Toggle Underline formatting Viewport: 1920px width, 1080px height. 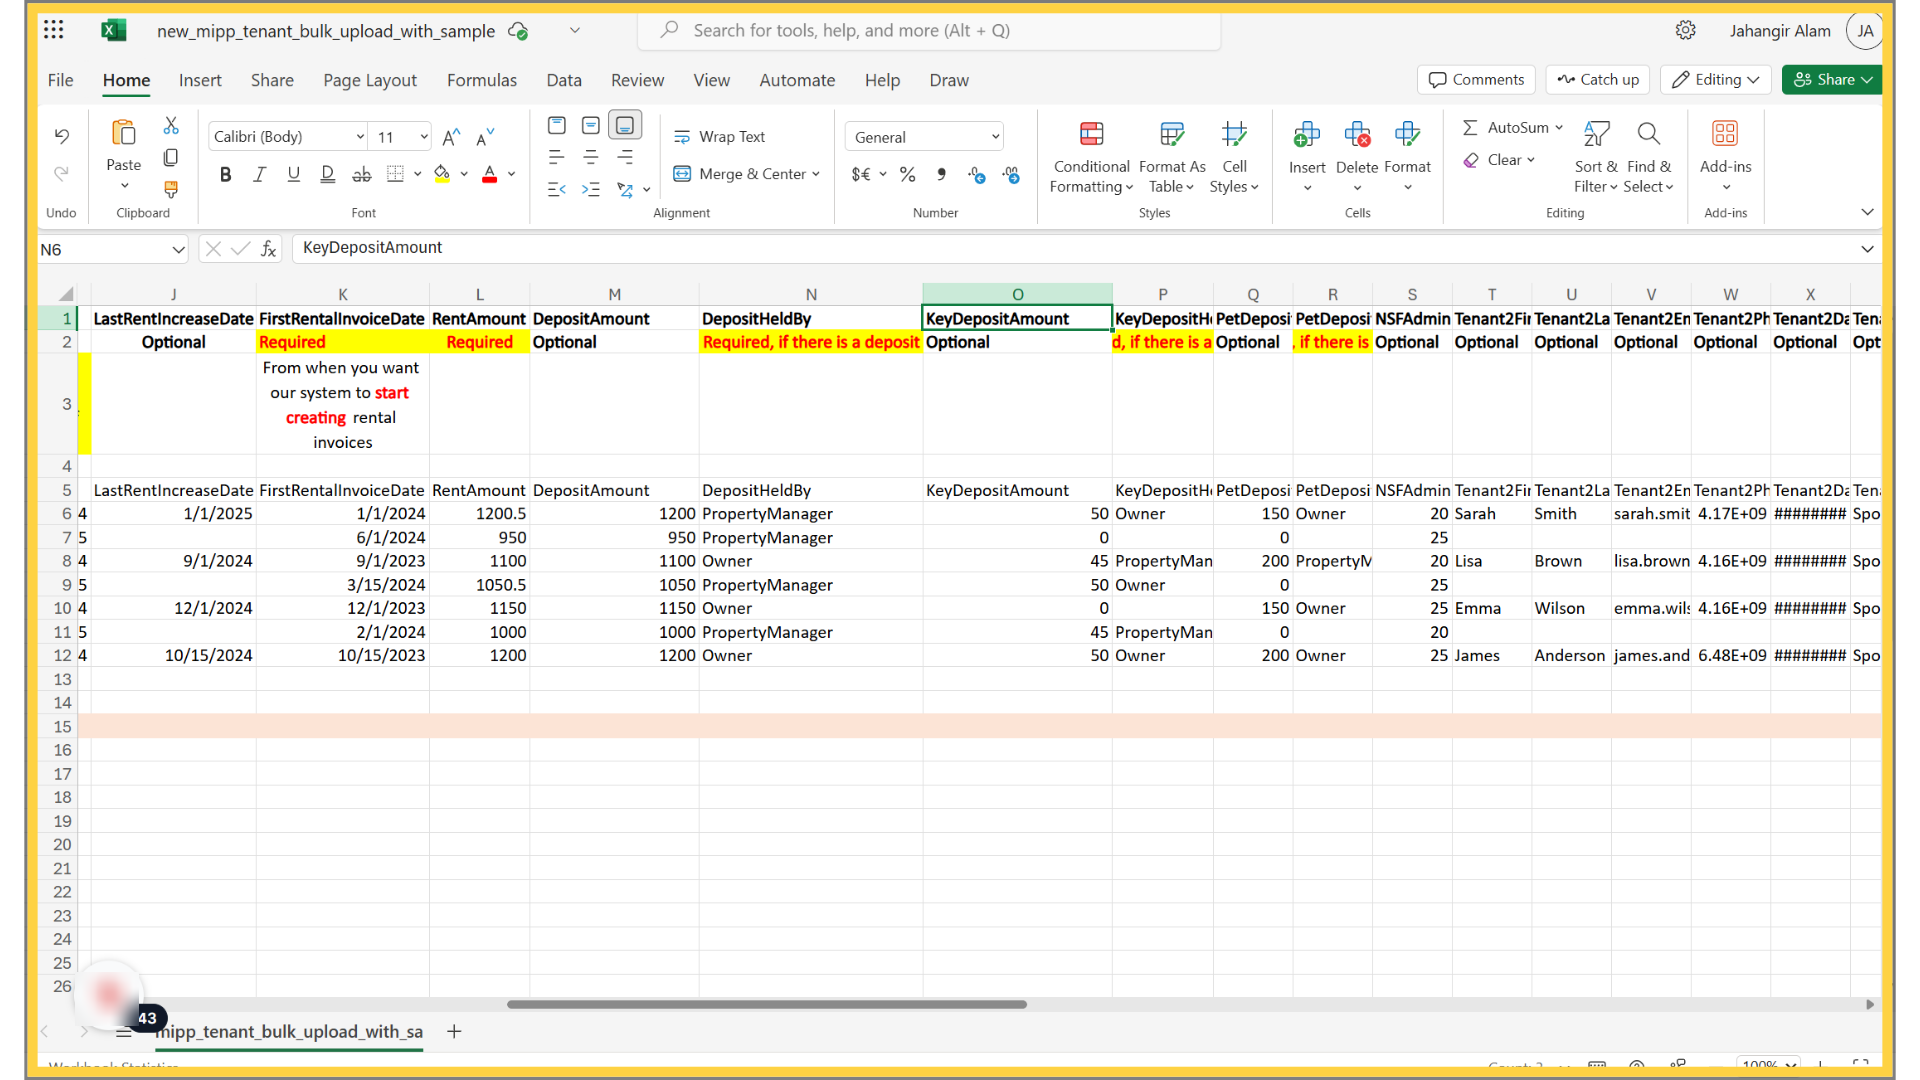293,174
